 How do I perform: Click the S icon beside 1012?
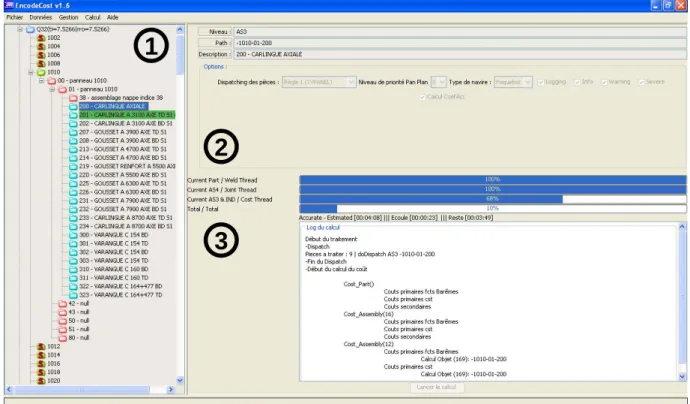[41, 347]
